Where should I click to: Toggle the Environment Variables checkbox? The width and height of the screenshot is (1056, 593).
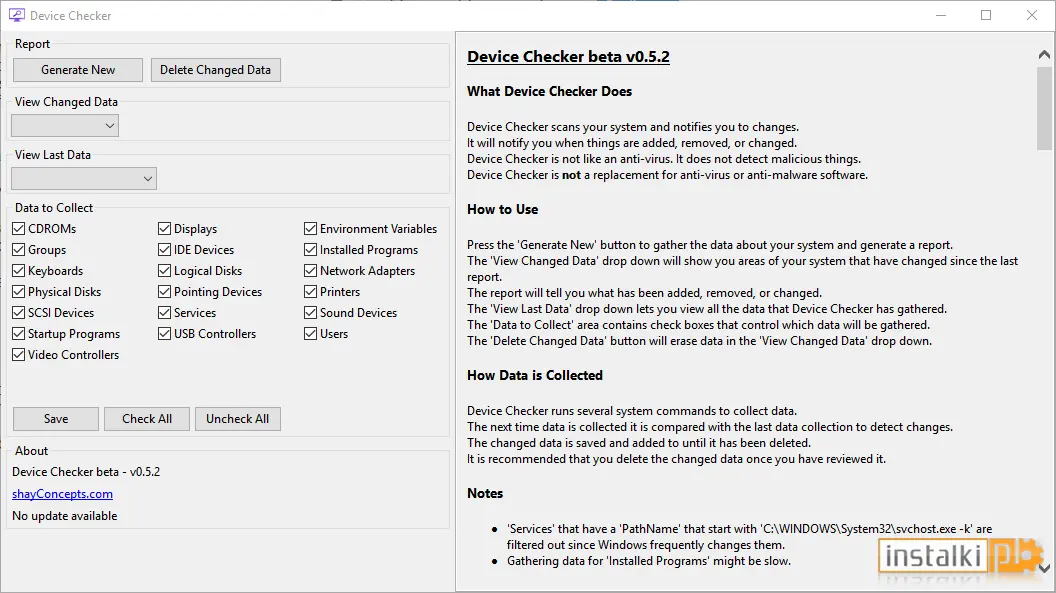pos(310,229)
